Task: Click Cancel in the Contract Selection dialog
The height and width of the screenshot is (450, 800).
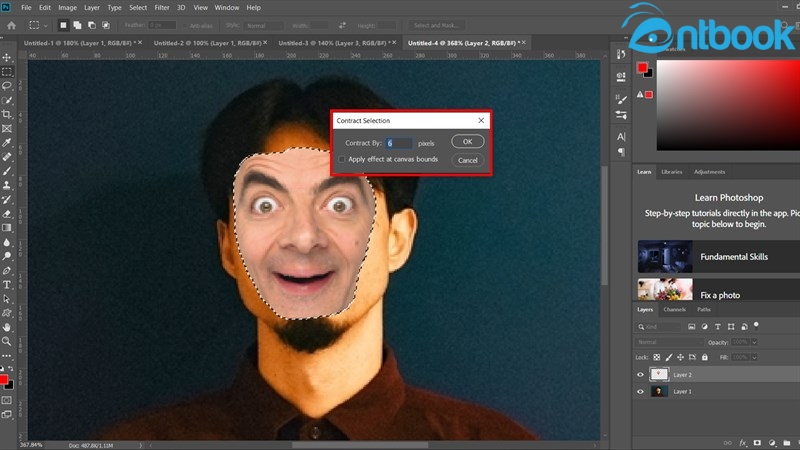Action: [467, 160]
